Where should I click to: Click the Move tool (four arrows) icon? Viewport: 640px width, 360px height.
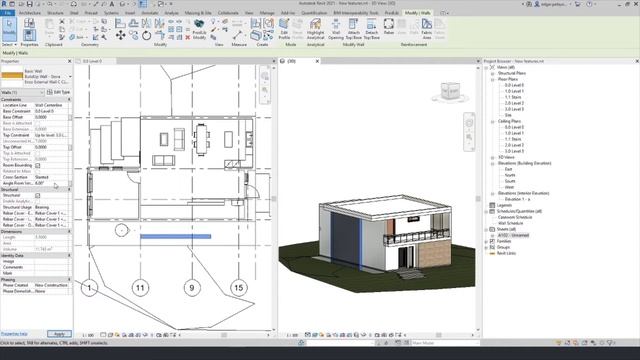coord(120,36)
